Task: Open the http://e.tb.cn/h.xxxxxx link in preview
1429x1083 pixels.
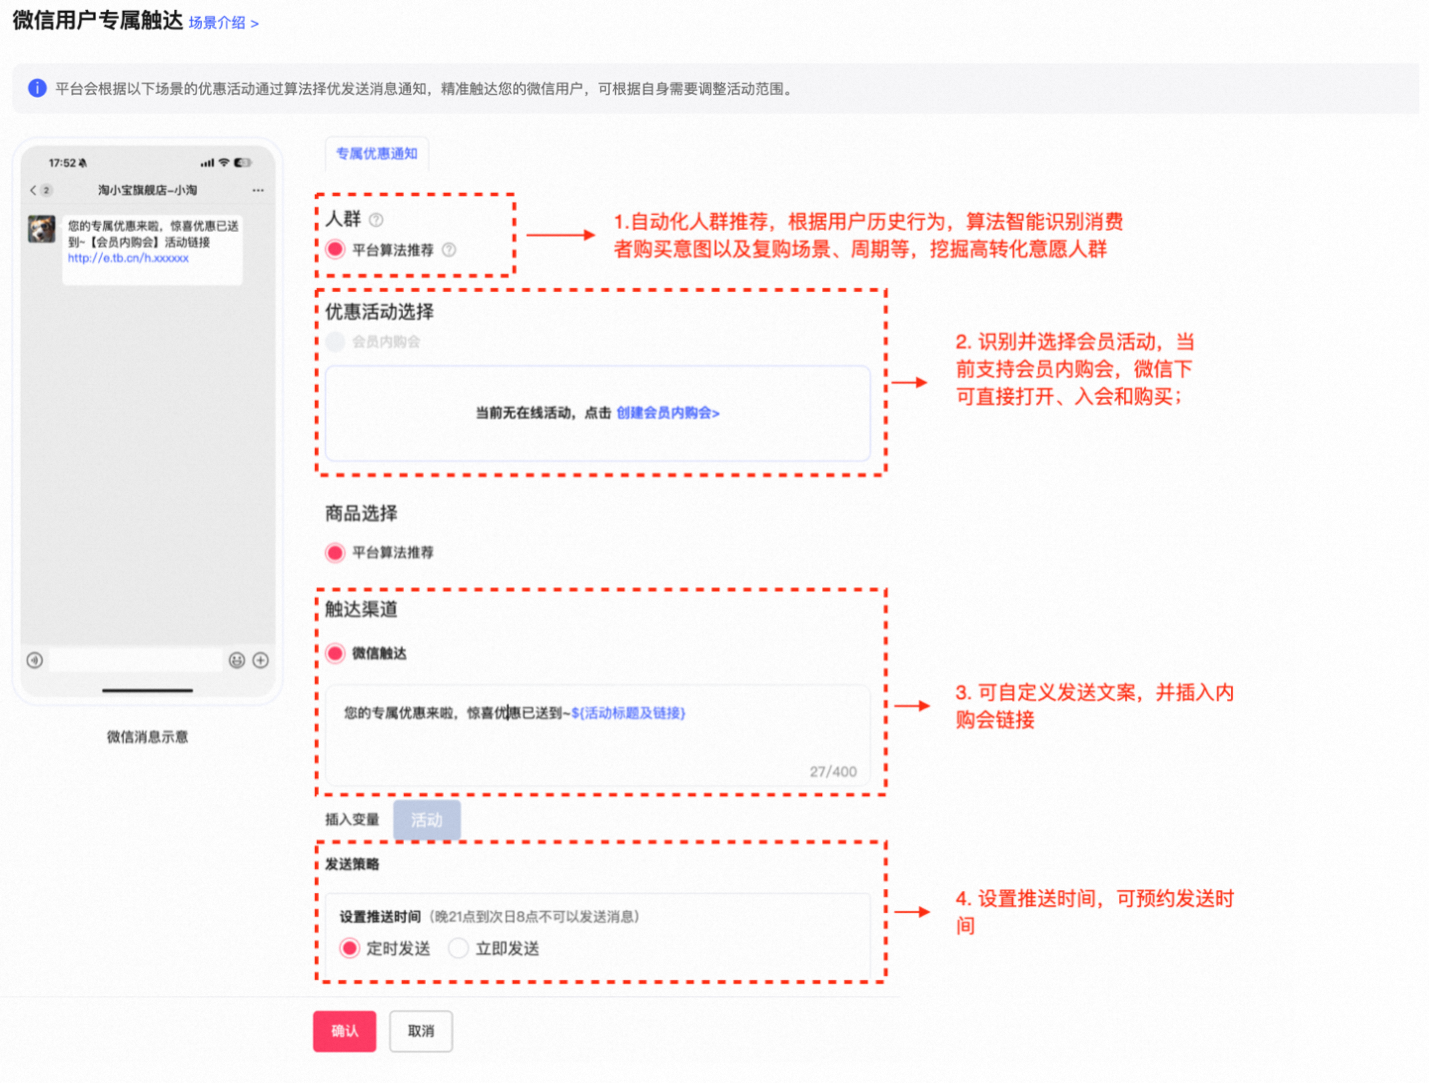Action: (128, 258)
